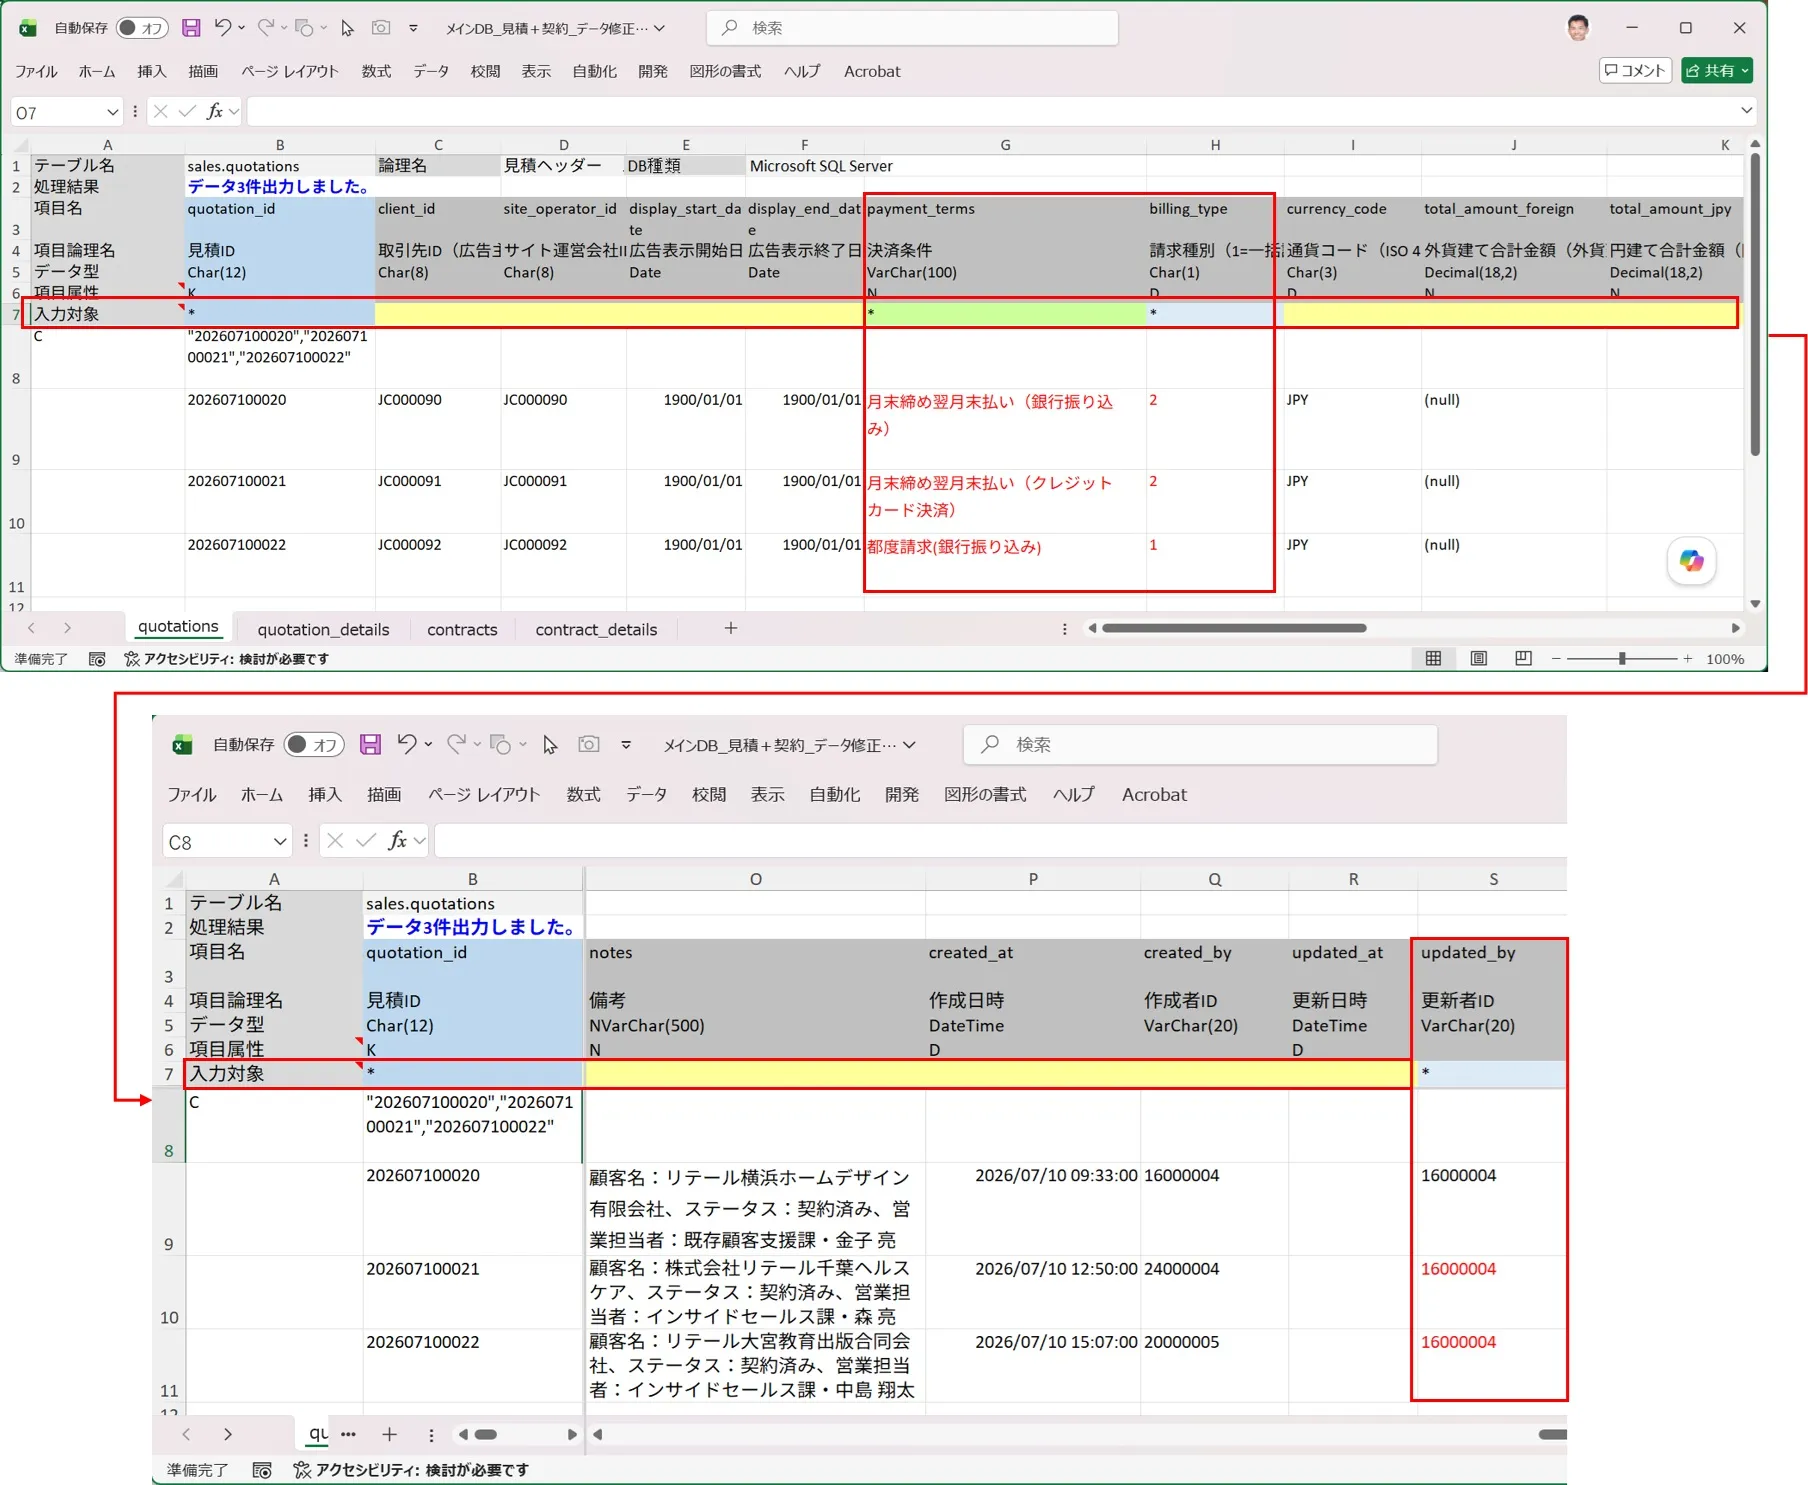Open the データ ribbon tab in the top window
The width and height of the screenshot is (1808, 1485).
tap(431, 71)
